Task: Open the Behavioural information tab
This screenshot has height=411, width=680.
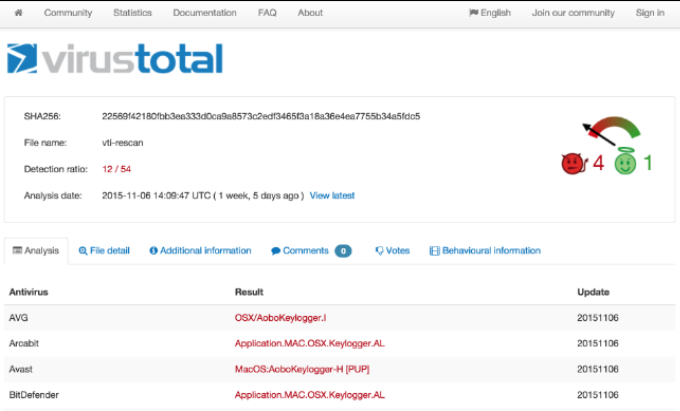Action: 485,251
